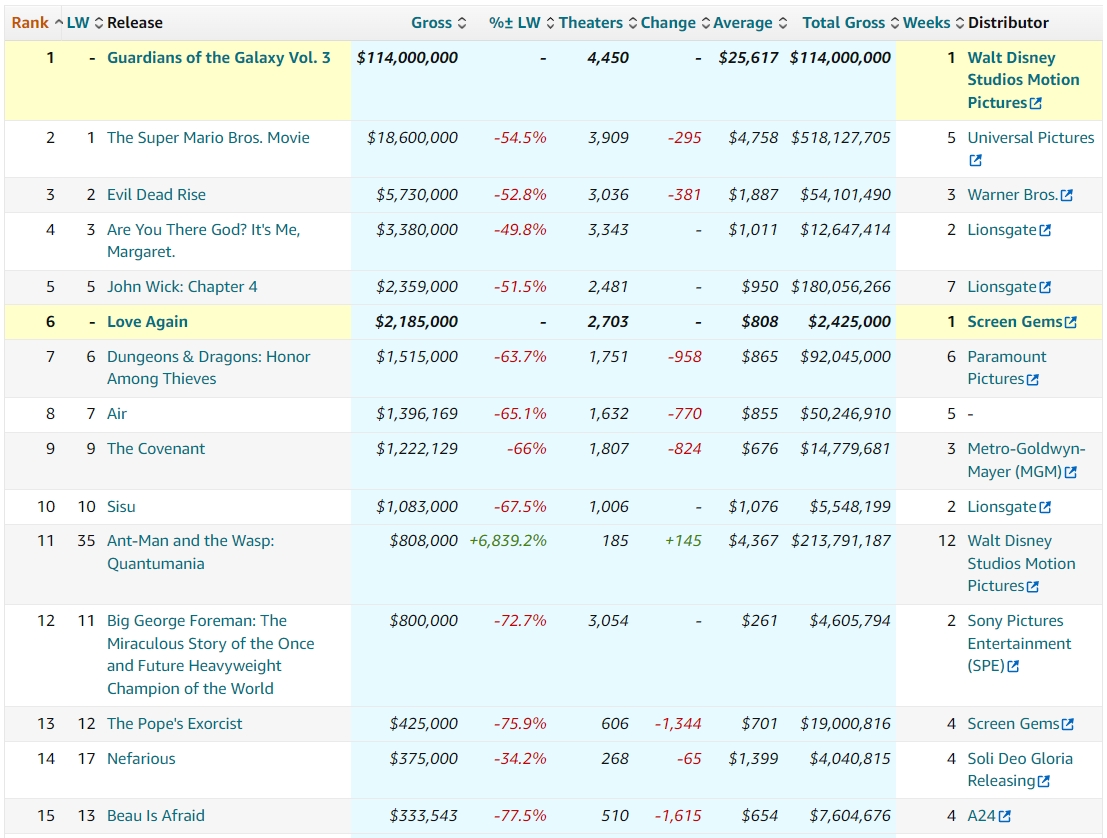The height and width of the screenshot is (838, 1107).
Task: Click external link icon under Universal Pictures
Action: 975,160
